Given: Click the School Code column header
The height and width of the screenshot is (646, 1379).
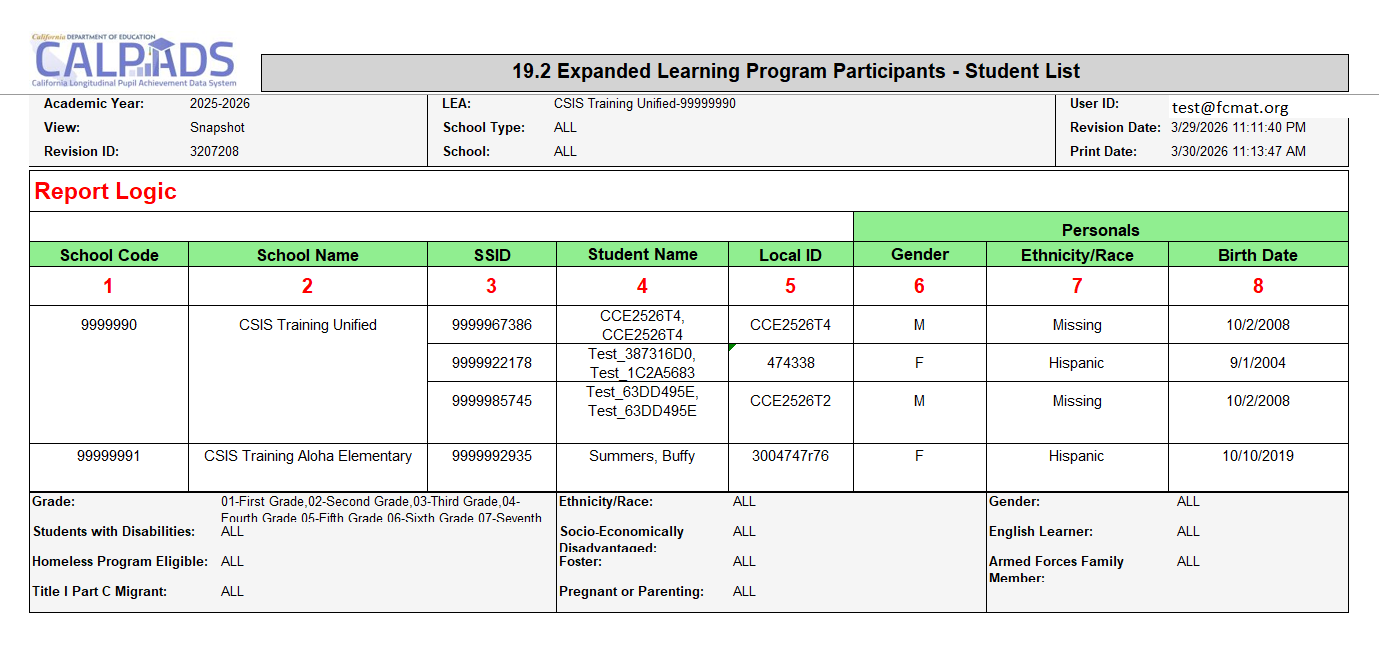Looking at the screenshot, I should click(x=109, y=255).
